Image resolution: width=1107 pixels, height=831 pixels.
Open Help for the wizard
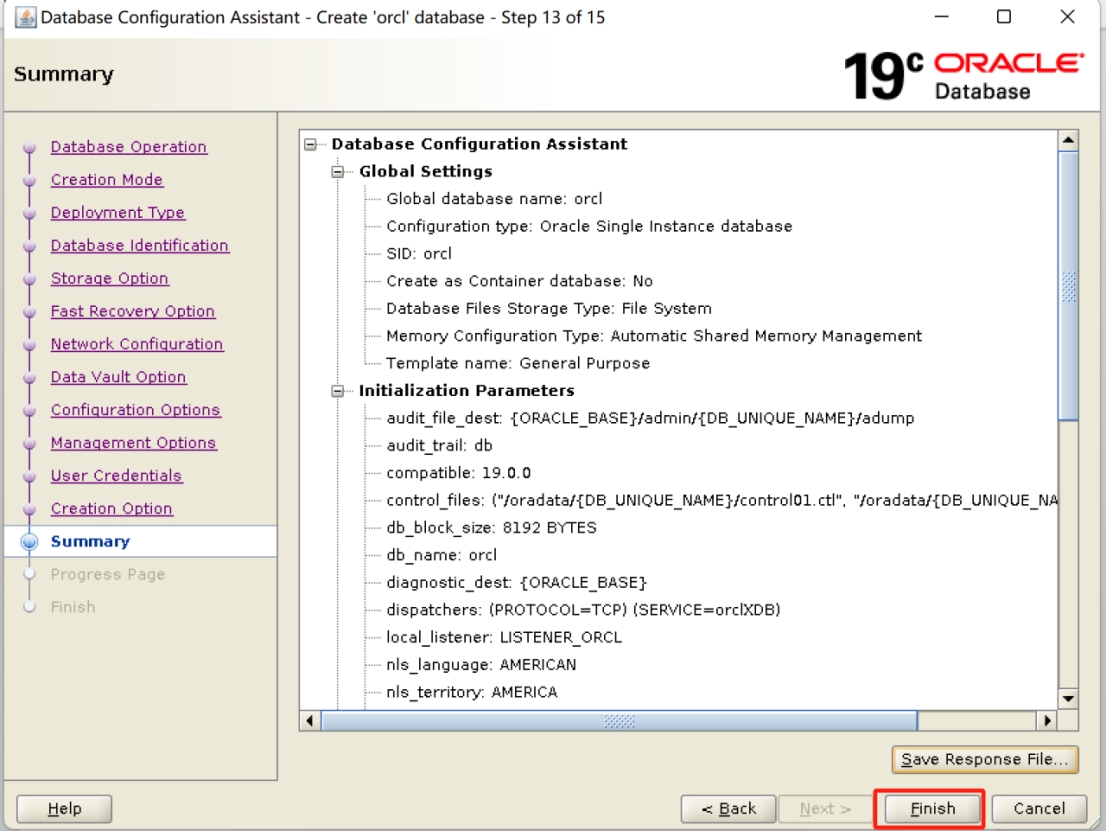pyautogui.click(x=64, y=809)
